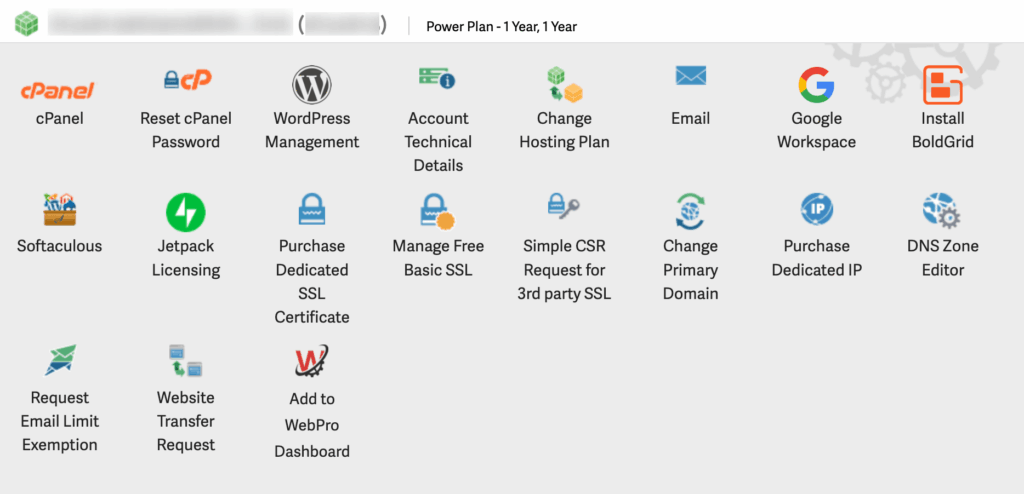
Task: Open the Website Transfer Request label
Action: tap(186, 421)
